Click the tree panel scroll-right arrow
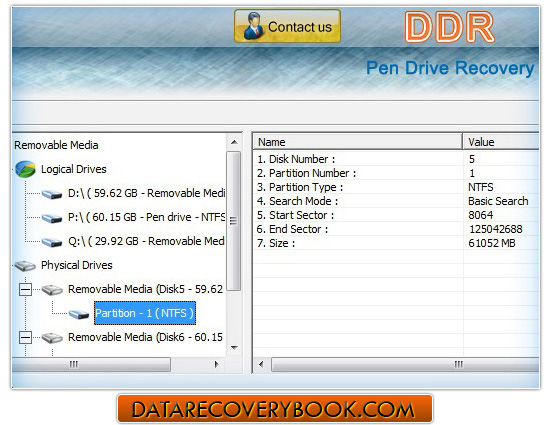Image resolution: width=550 pixels, height=425 pixels. coord(216,364)
